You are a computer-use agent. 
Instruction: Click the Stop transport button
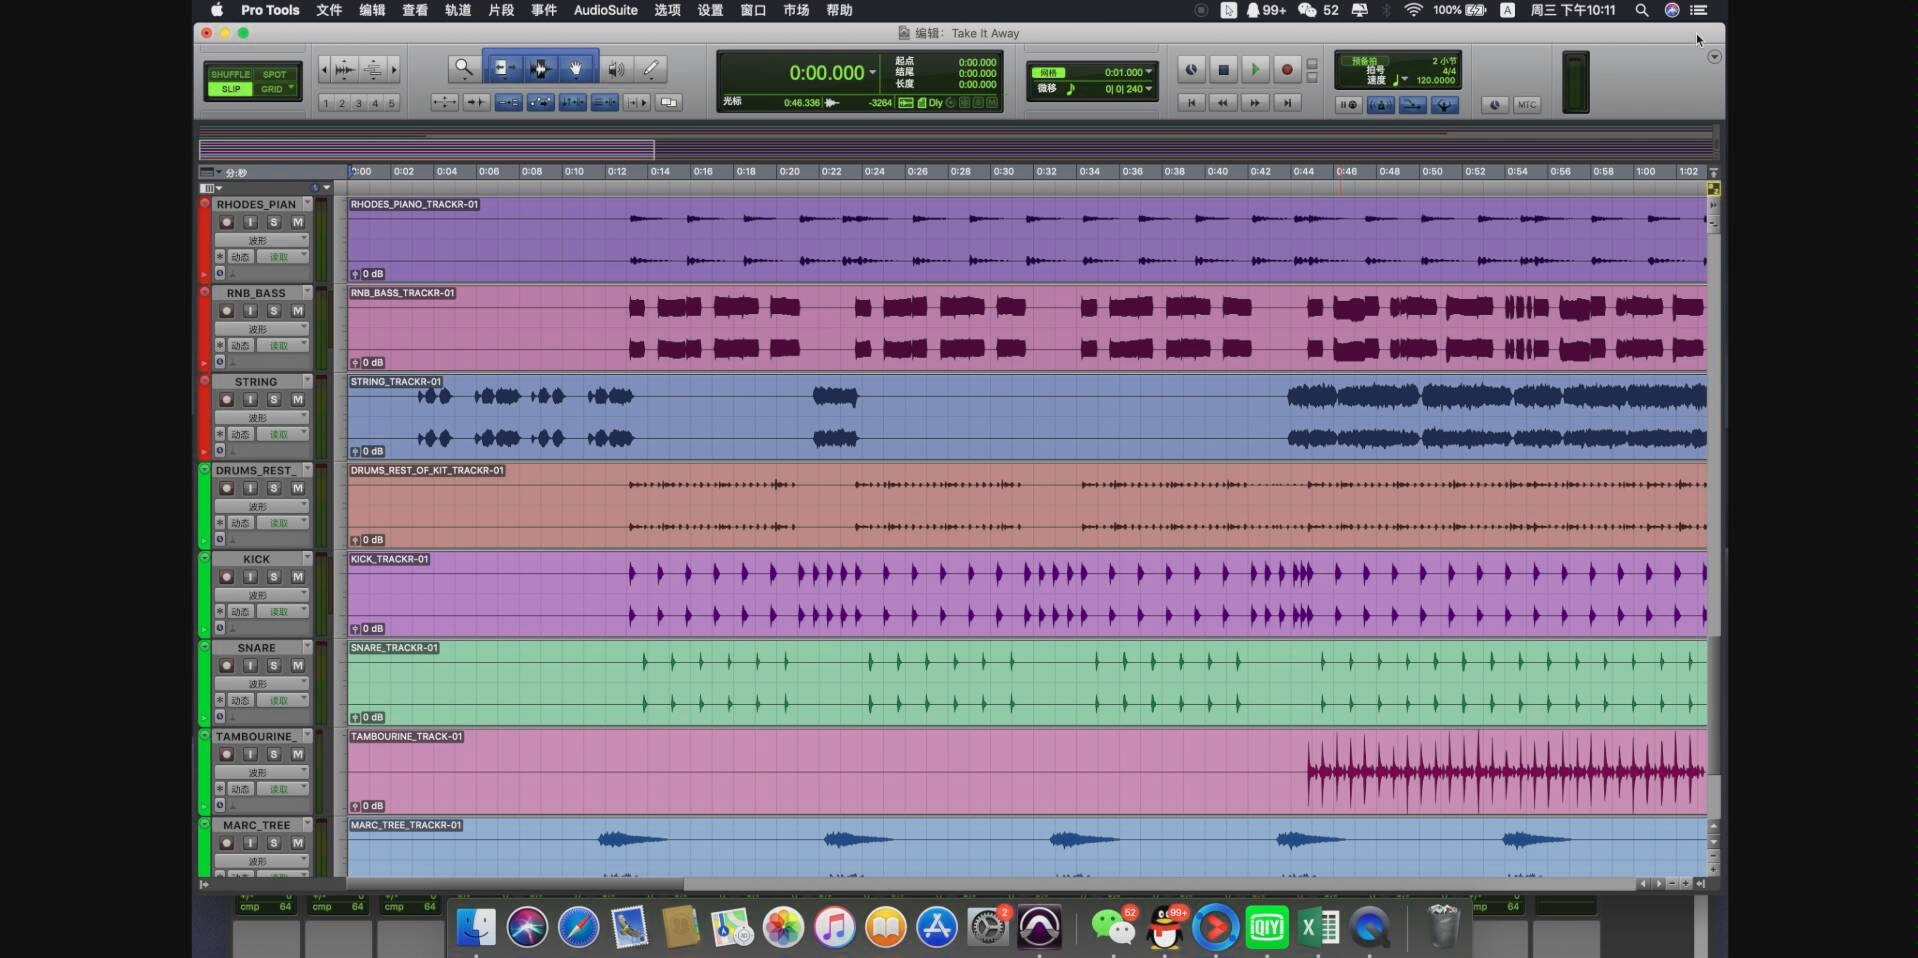[x=1223, y=69]
